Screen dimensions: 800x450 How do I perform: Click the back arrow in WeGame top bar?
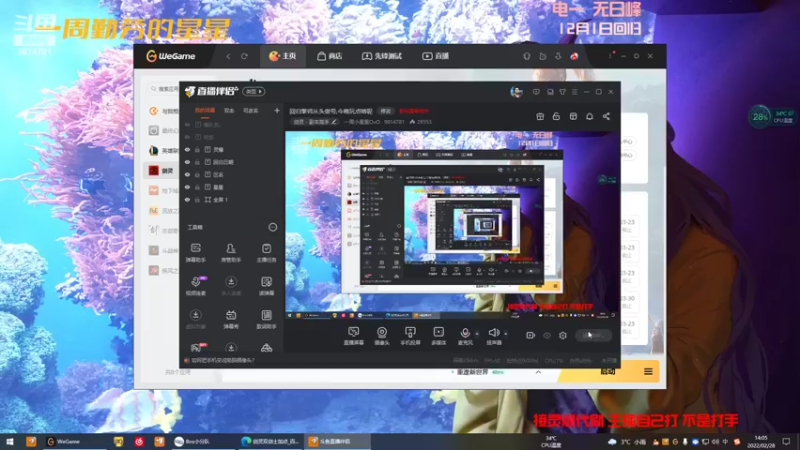tap(228, 56)
